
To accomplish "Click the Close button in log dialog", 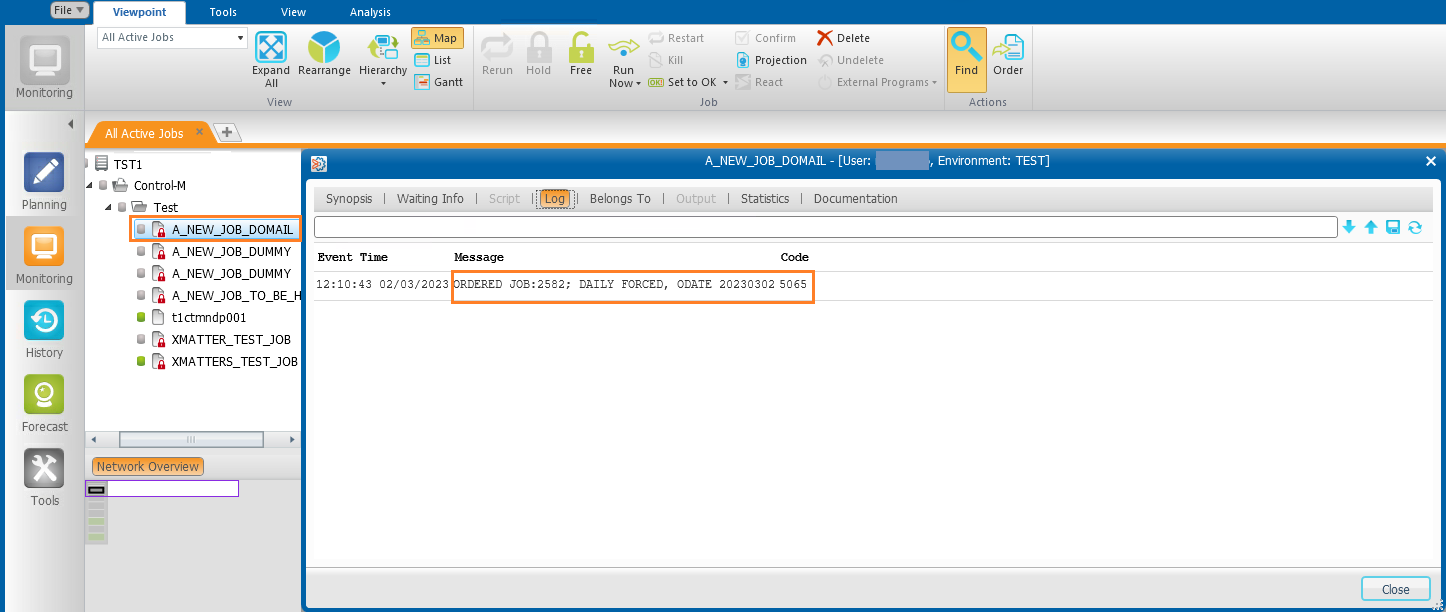I will click(x=1395, y=589).
